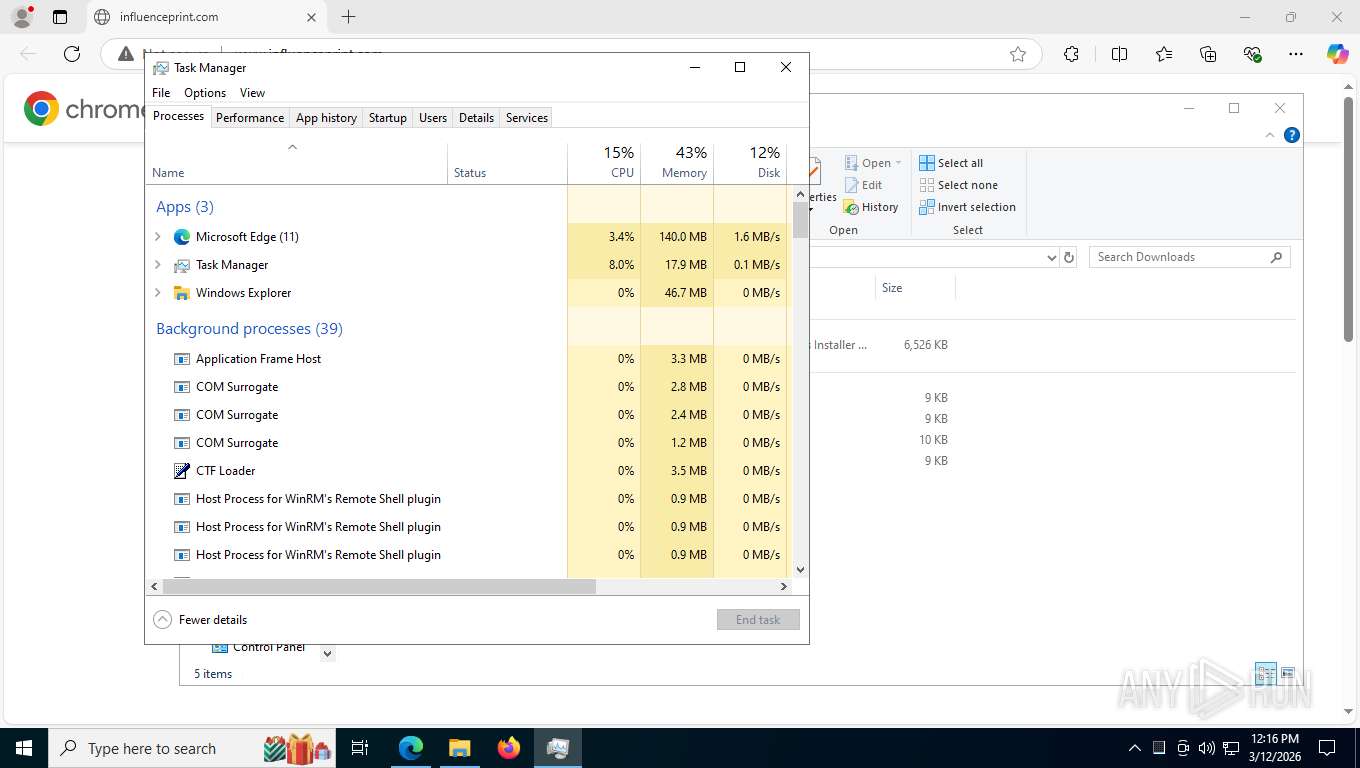Click the Task Manager vertical scrollbar thumb
The image size is (1360, 768).
[800, 220]
